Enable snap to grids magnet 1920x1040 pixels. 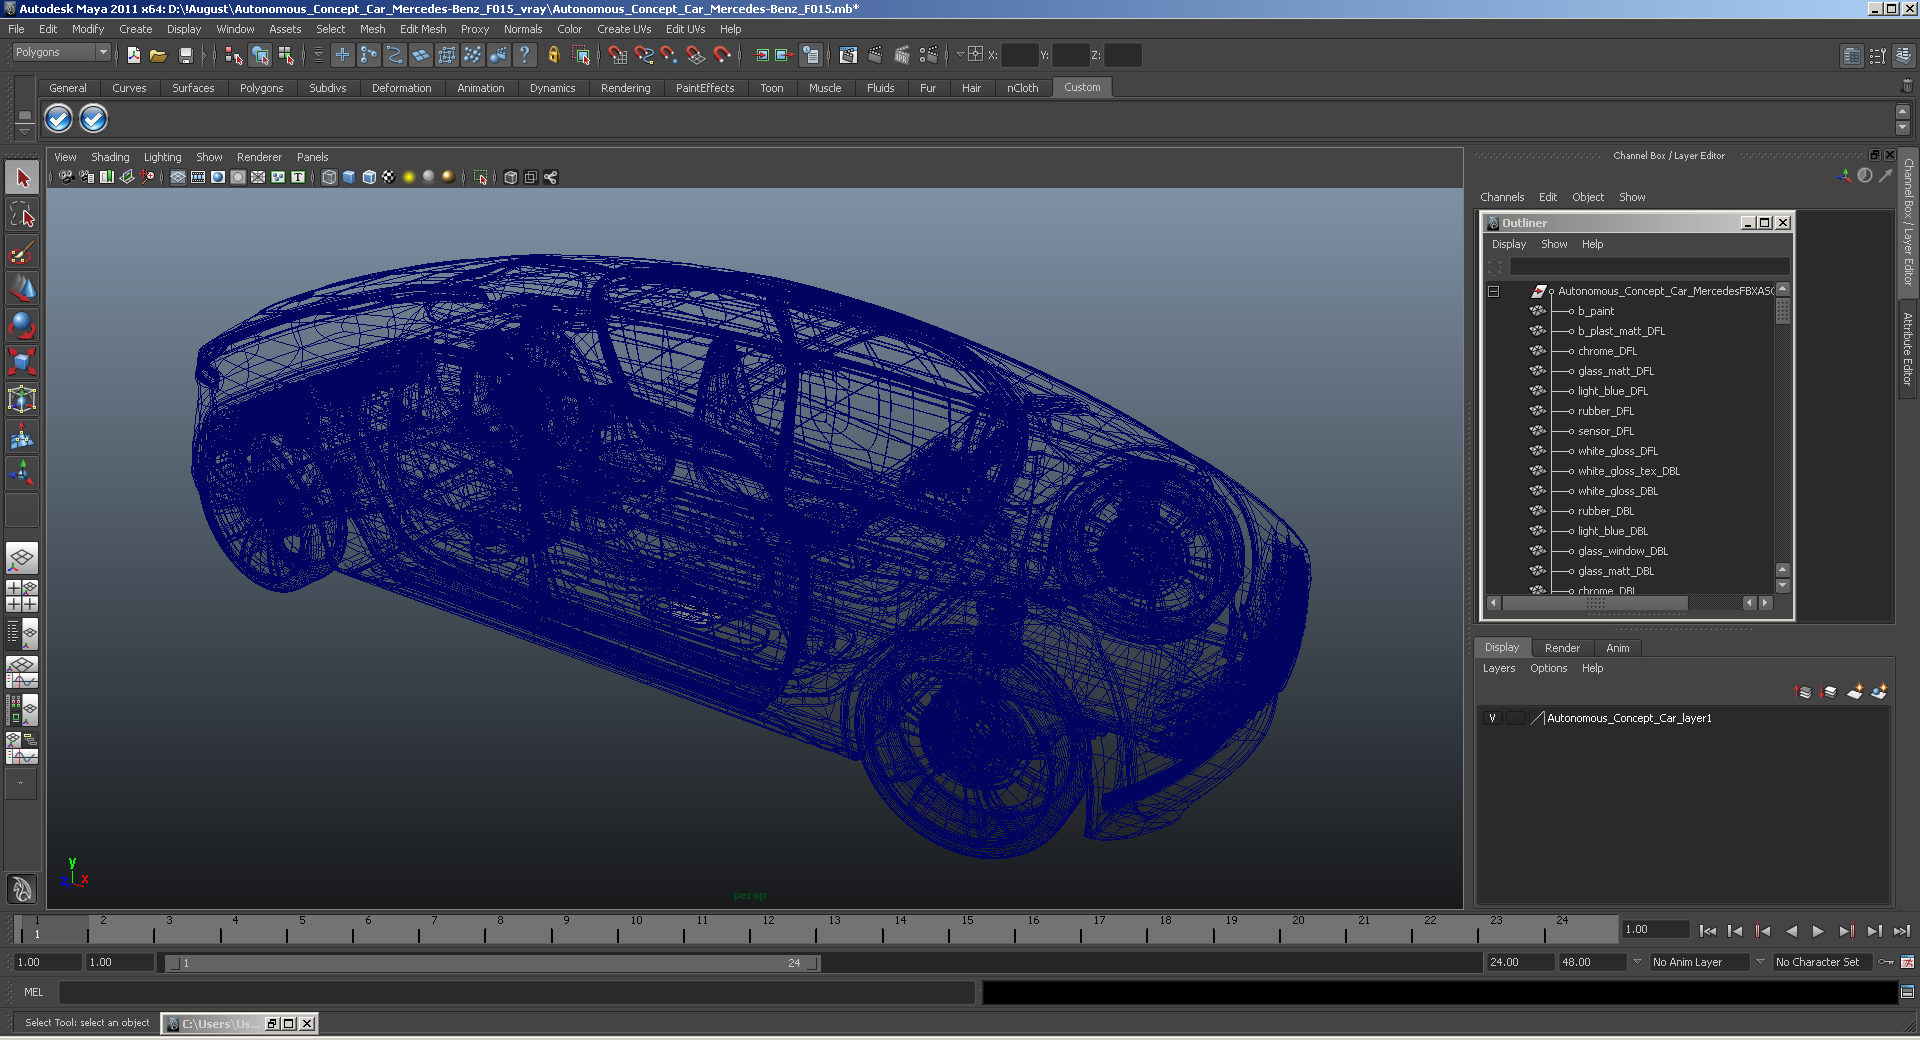point(617,55)
